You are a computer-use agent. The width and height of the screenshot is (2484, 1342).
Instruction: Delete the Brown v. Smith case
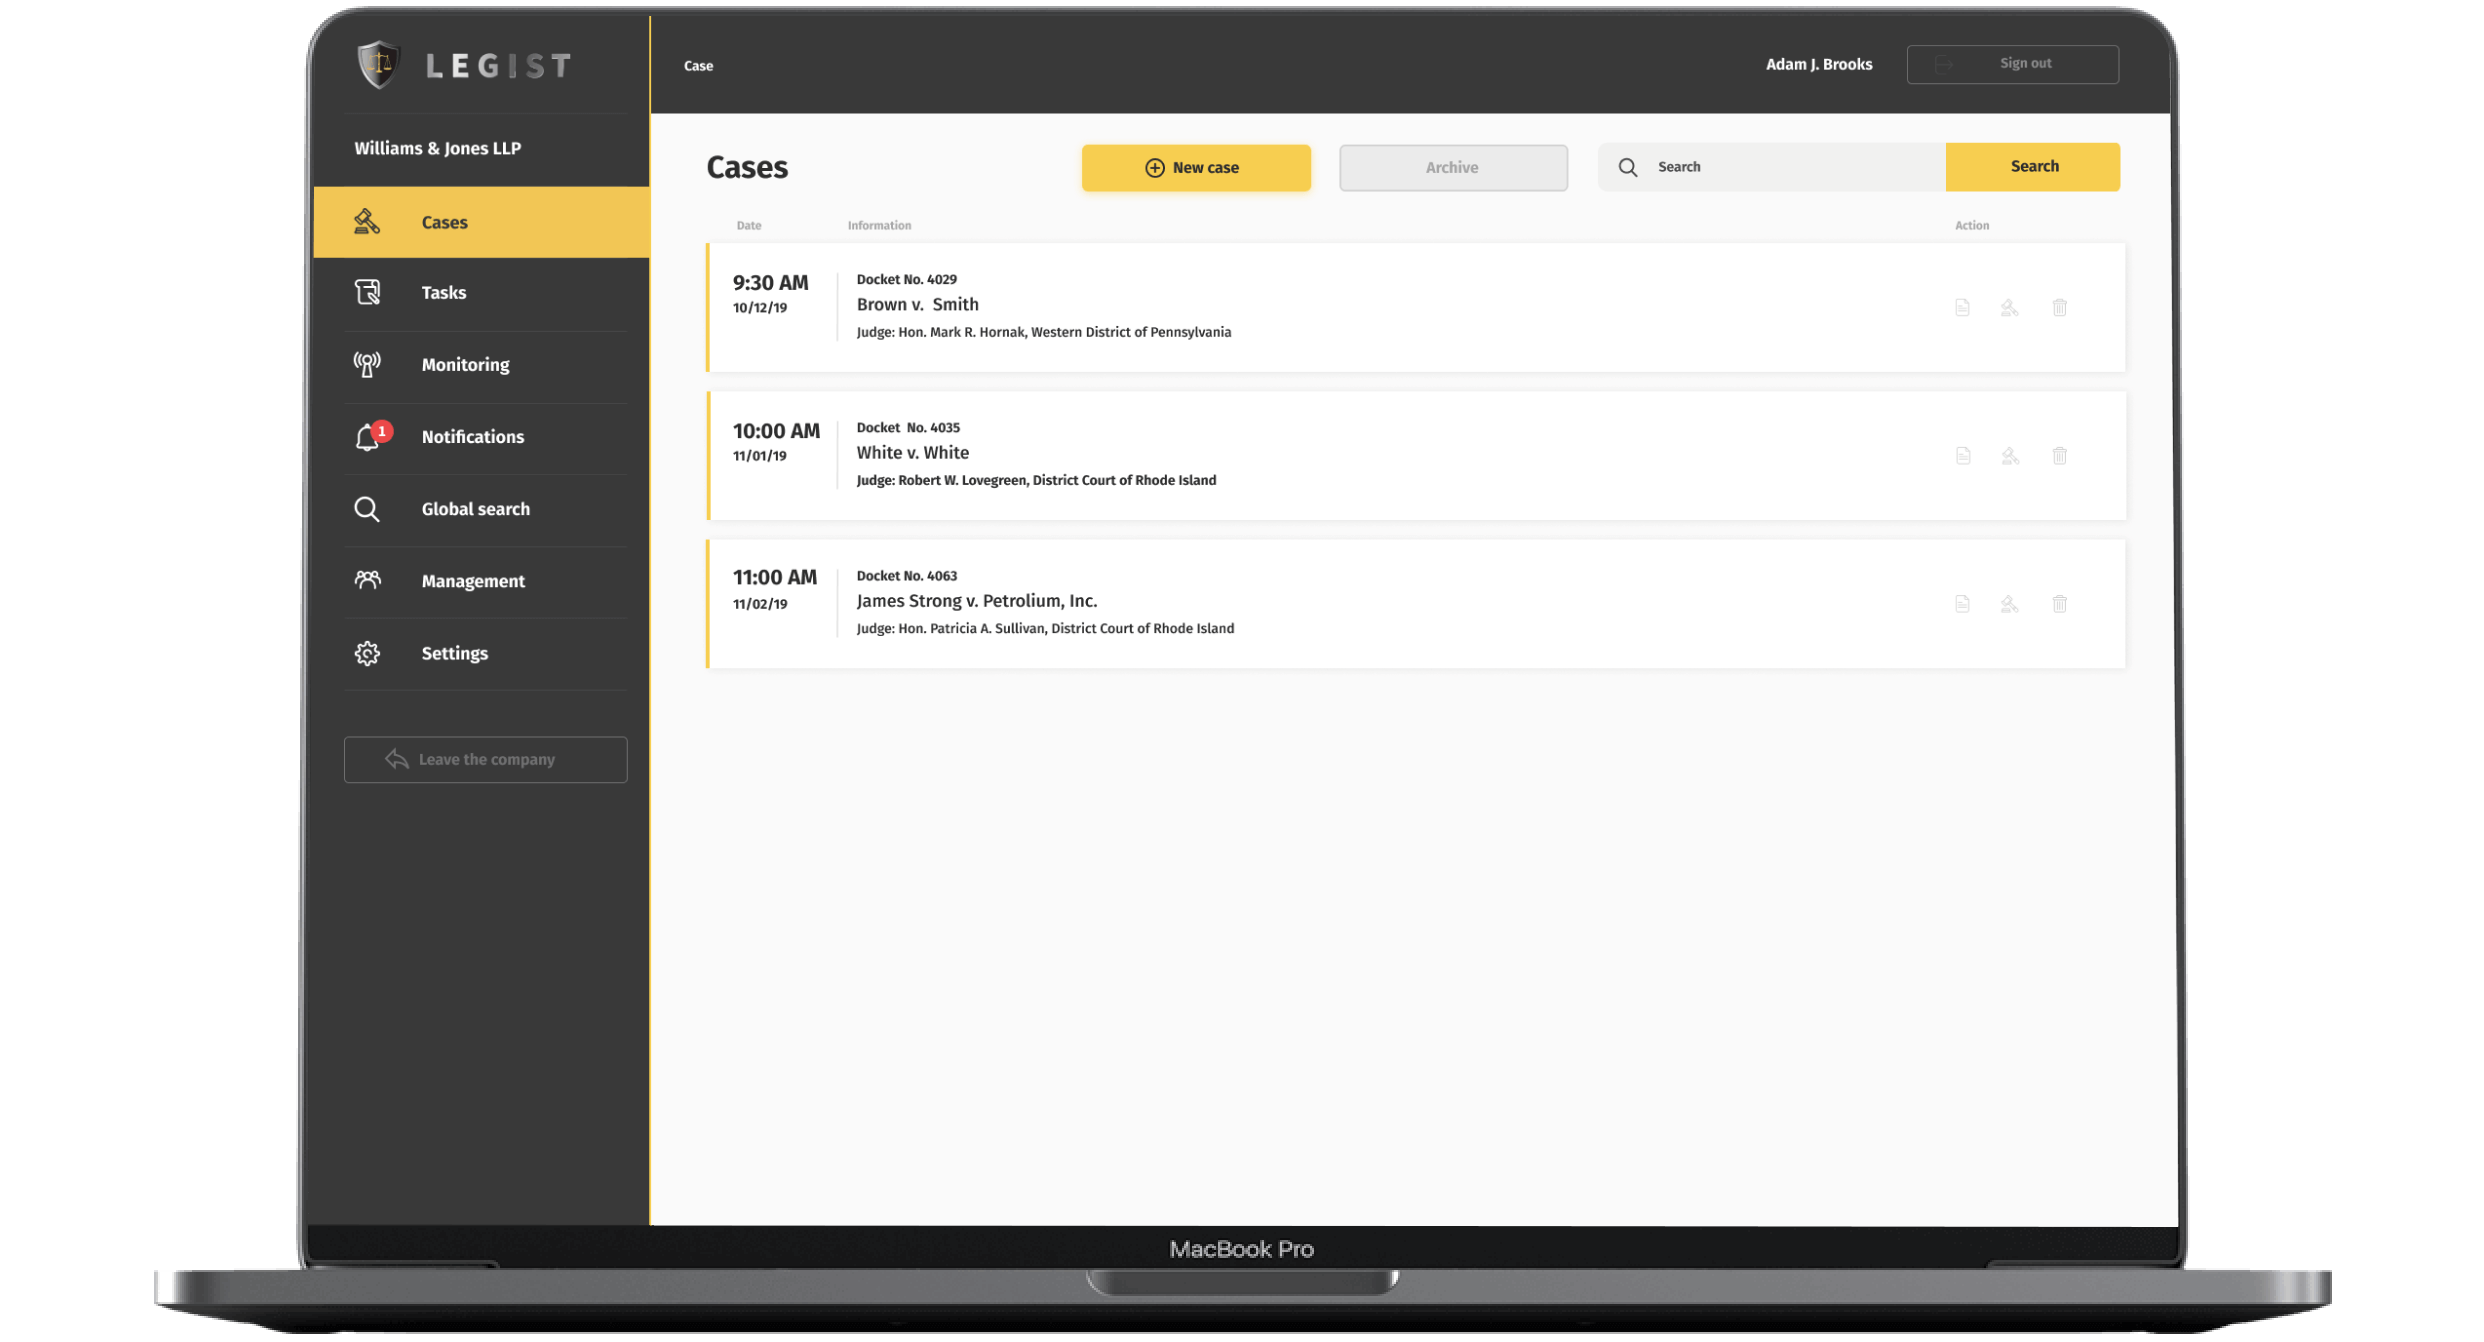2059,308
